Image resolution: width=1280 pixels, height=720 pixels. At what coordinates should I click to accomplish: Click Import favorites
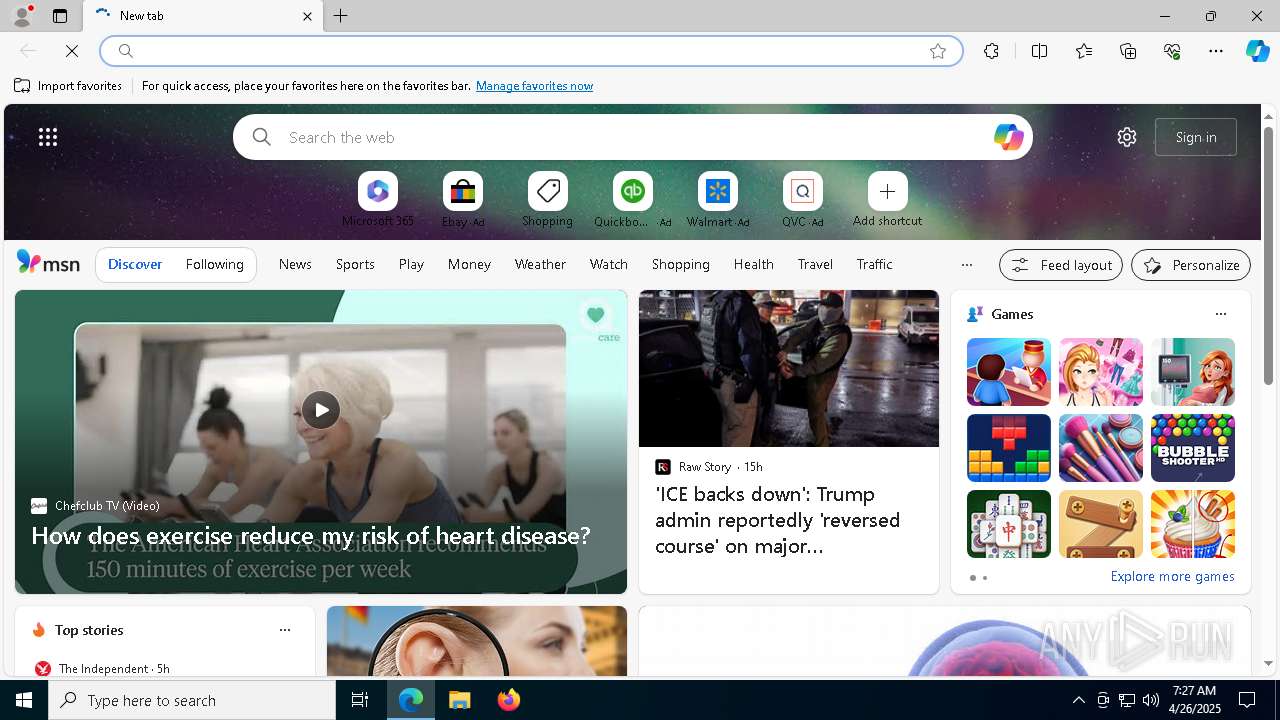tap(68, 86)
